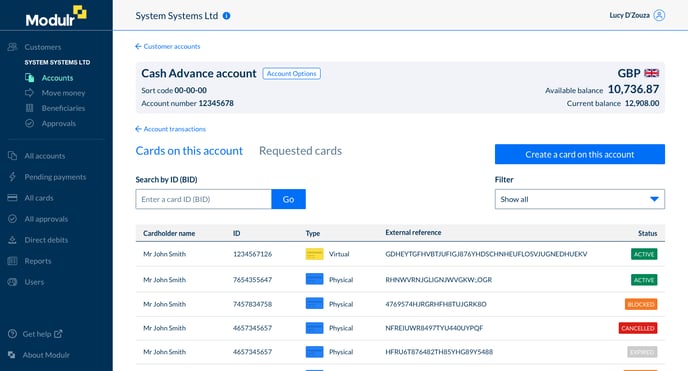Sort by Cardholder name column header

pyautogui.click(x=169, y=233)
